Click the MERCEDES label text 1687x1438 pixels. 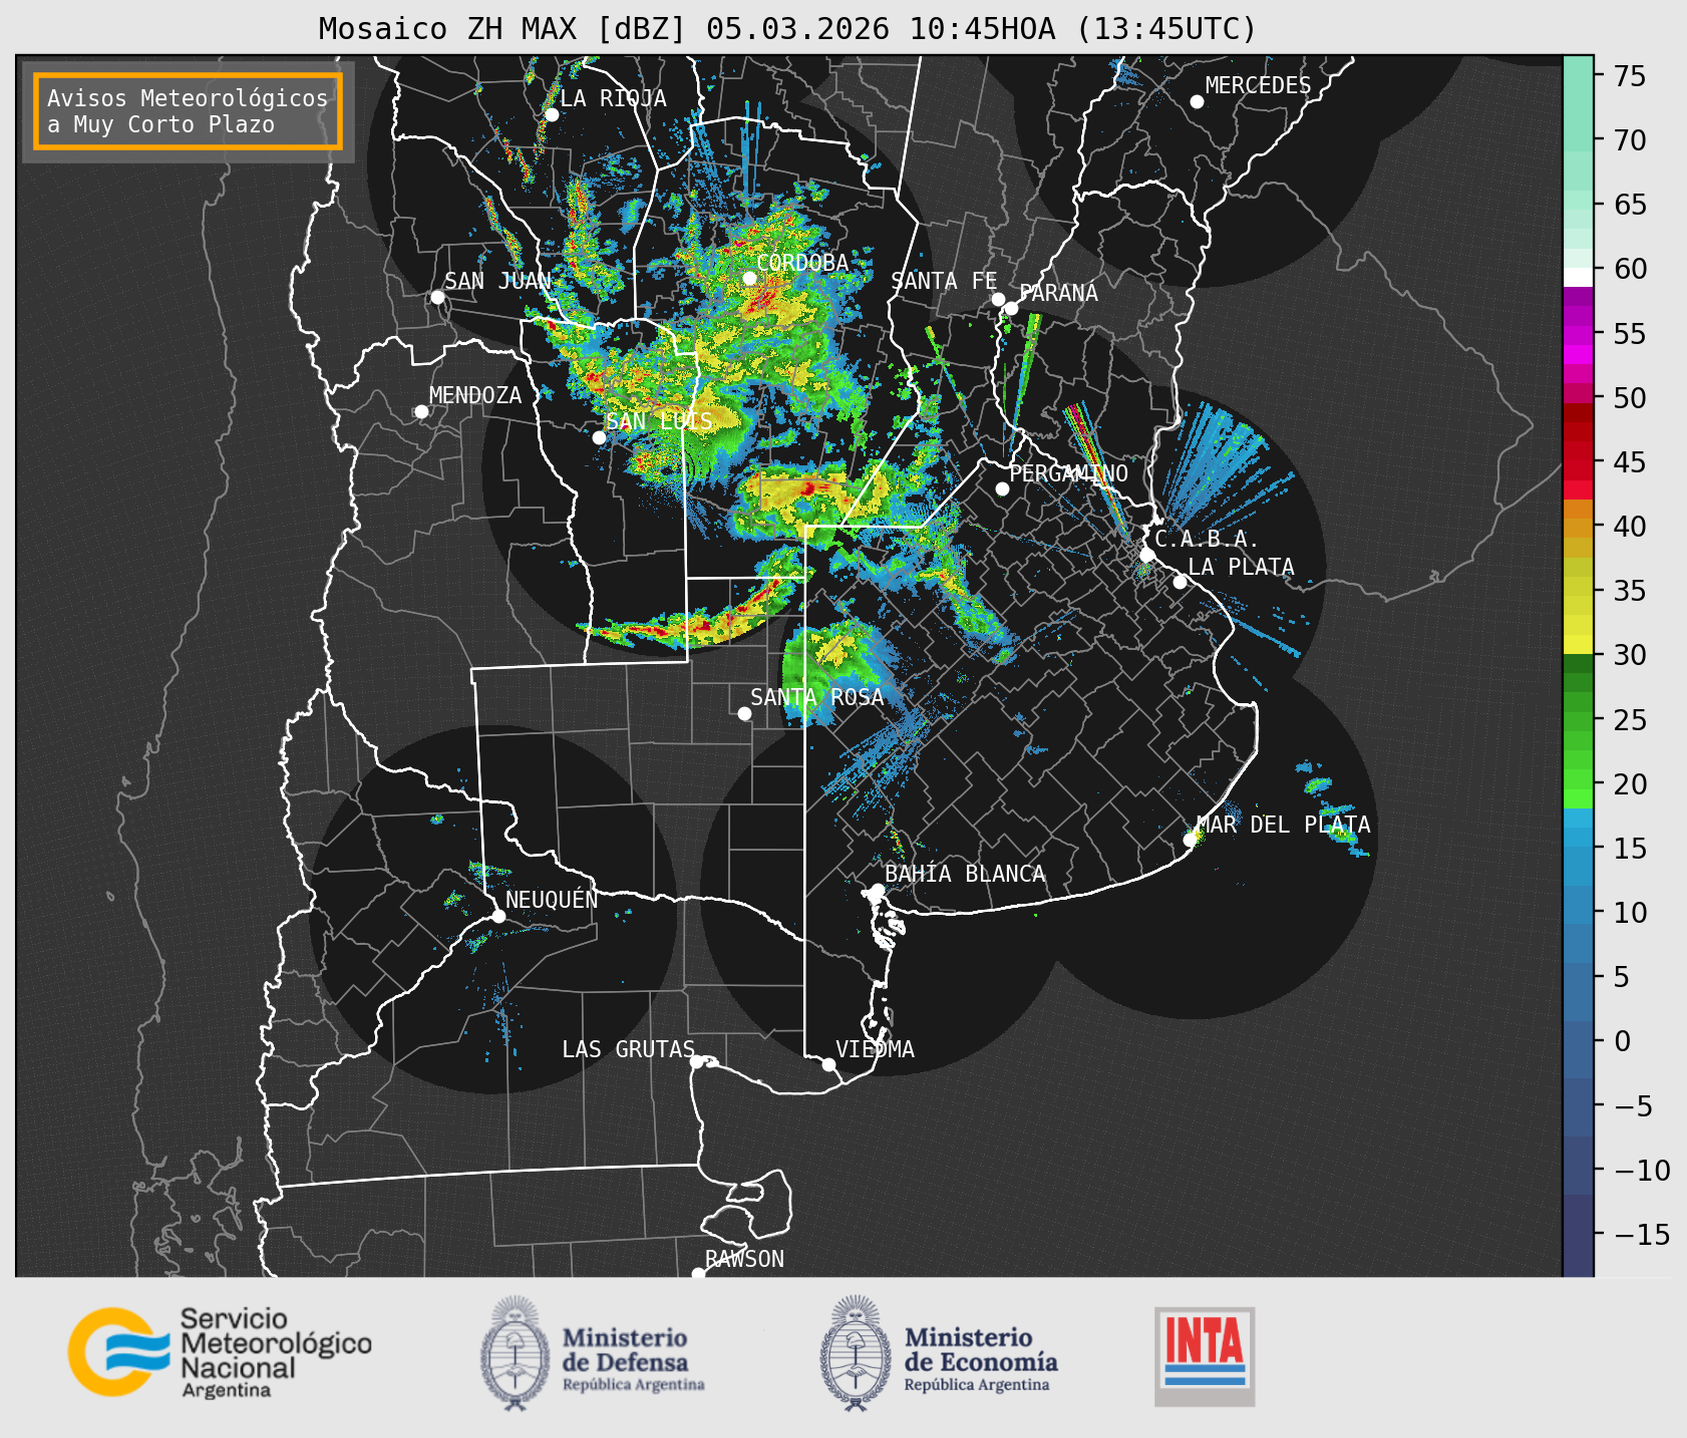[1258, 86]
